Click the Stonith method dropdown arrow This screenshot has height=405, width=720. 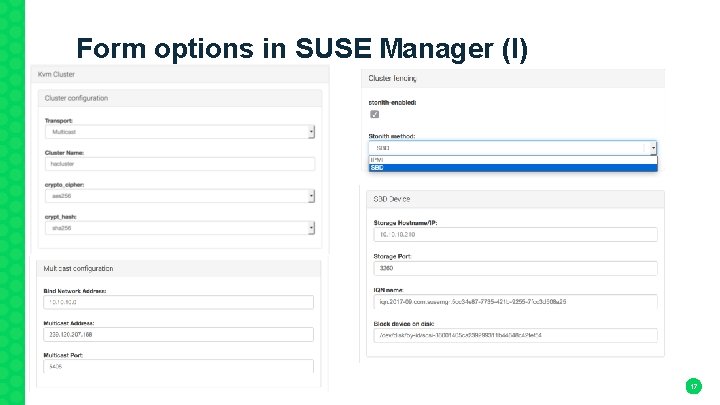(x=653, y=148)
